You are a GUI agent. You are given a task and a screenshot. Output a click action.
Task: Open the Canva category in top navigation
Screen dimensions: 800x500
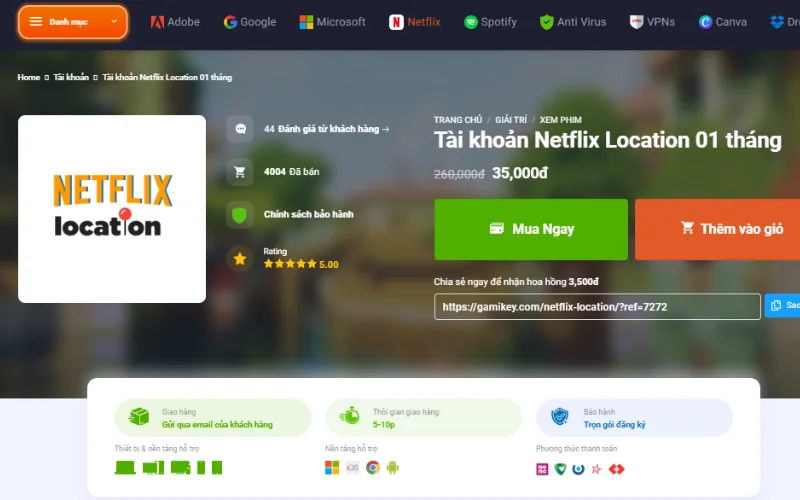pos(723,22)
